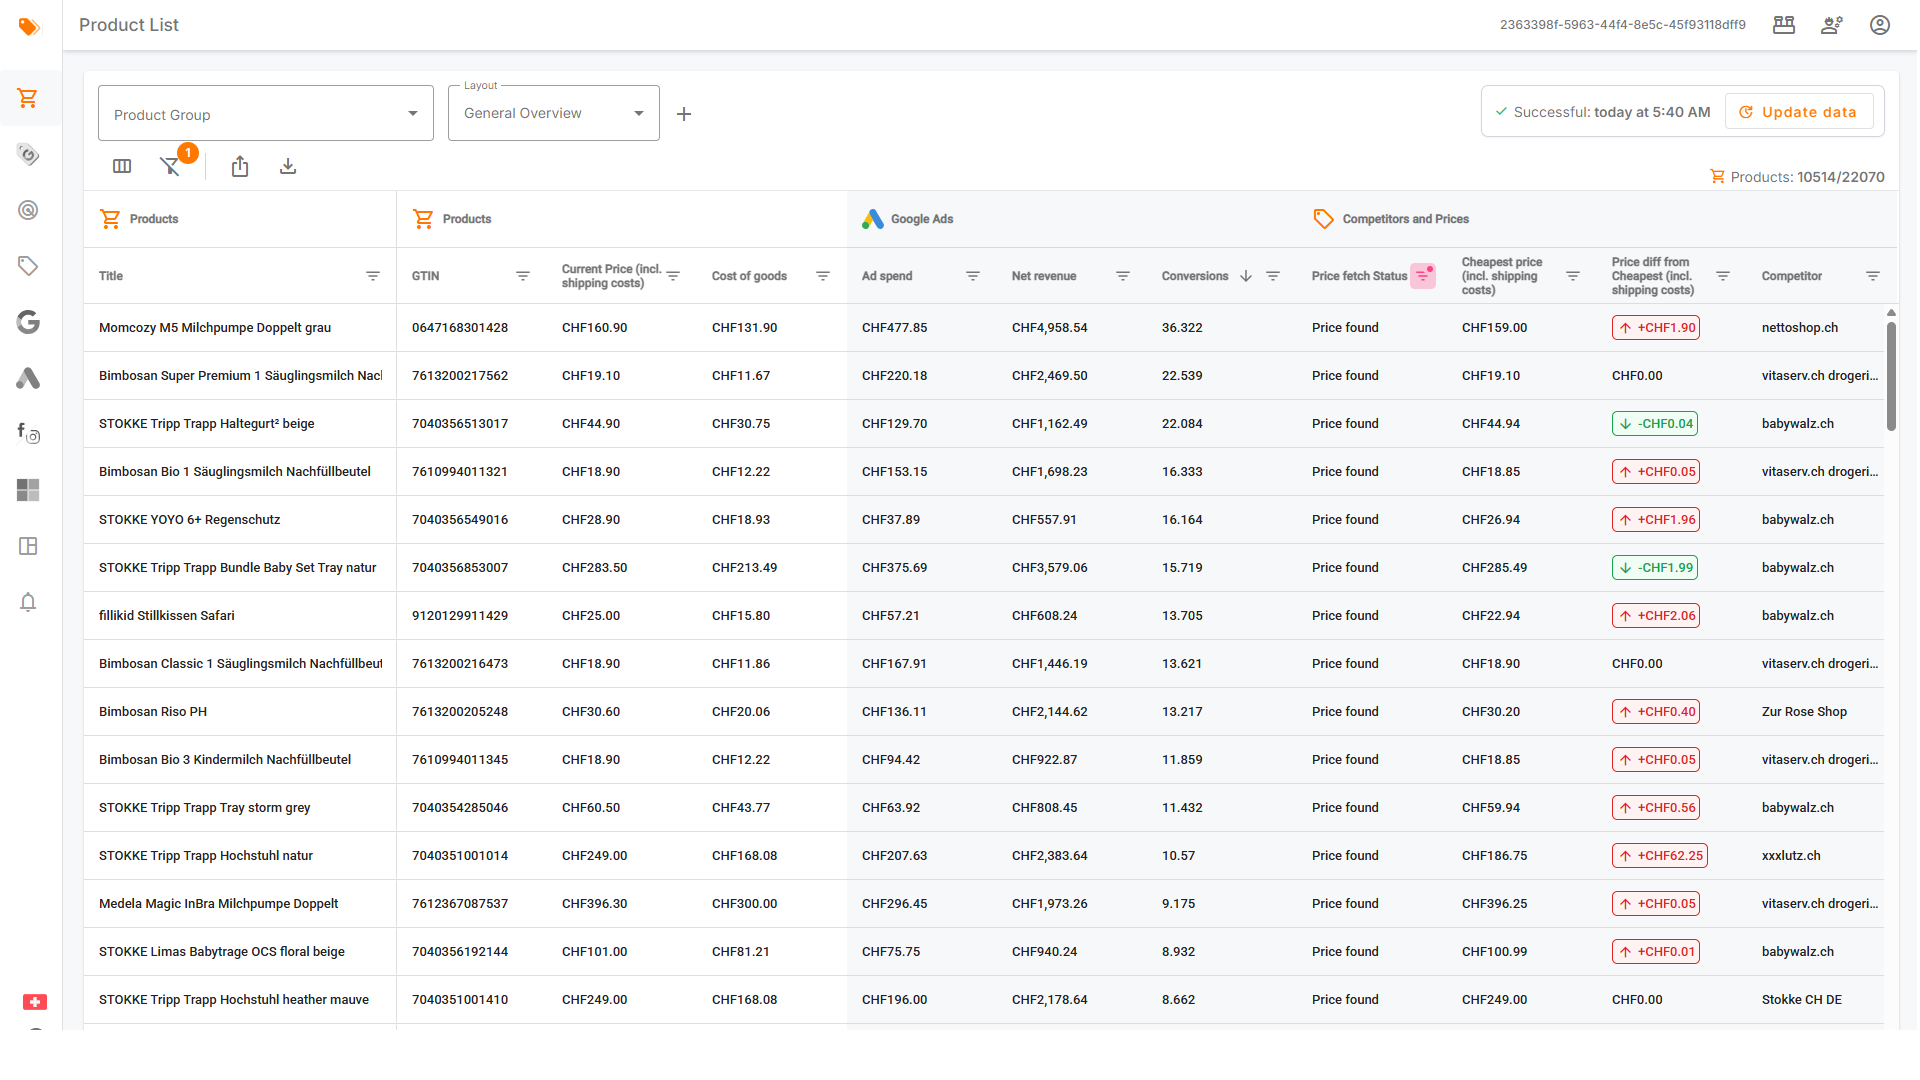The image size is (1920, 1080).
Task: Open the double-tag sidebar icon
Action: click(x=28, y=154)
